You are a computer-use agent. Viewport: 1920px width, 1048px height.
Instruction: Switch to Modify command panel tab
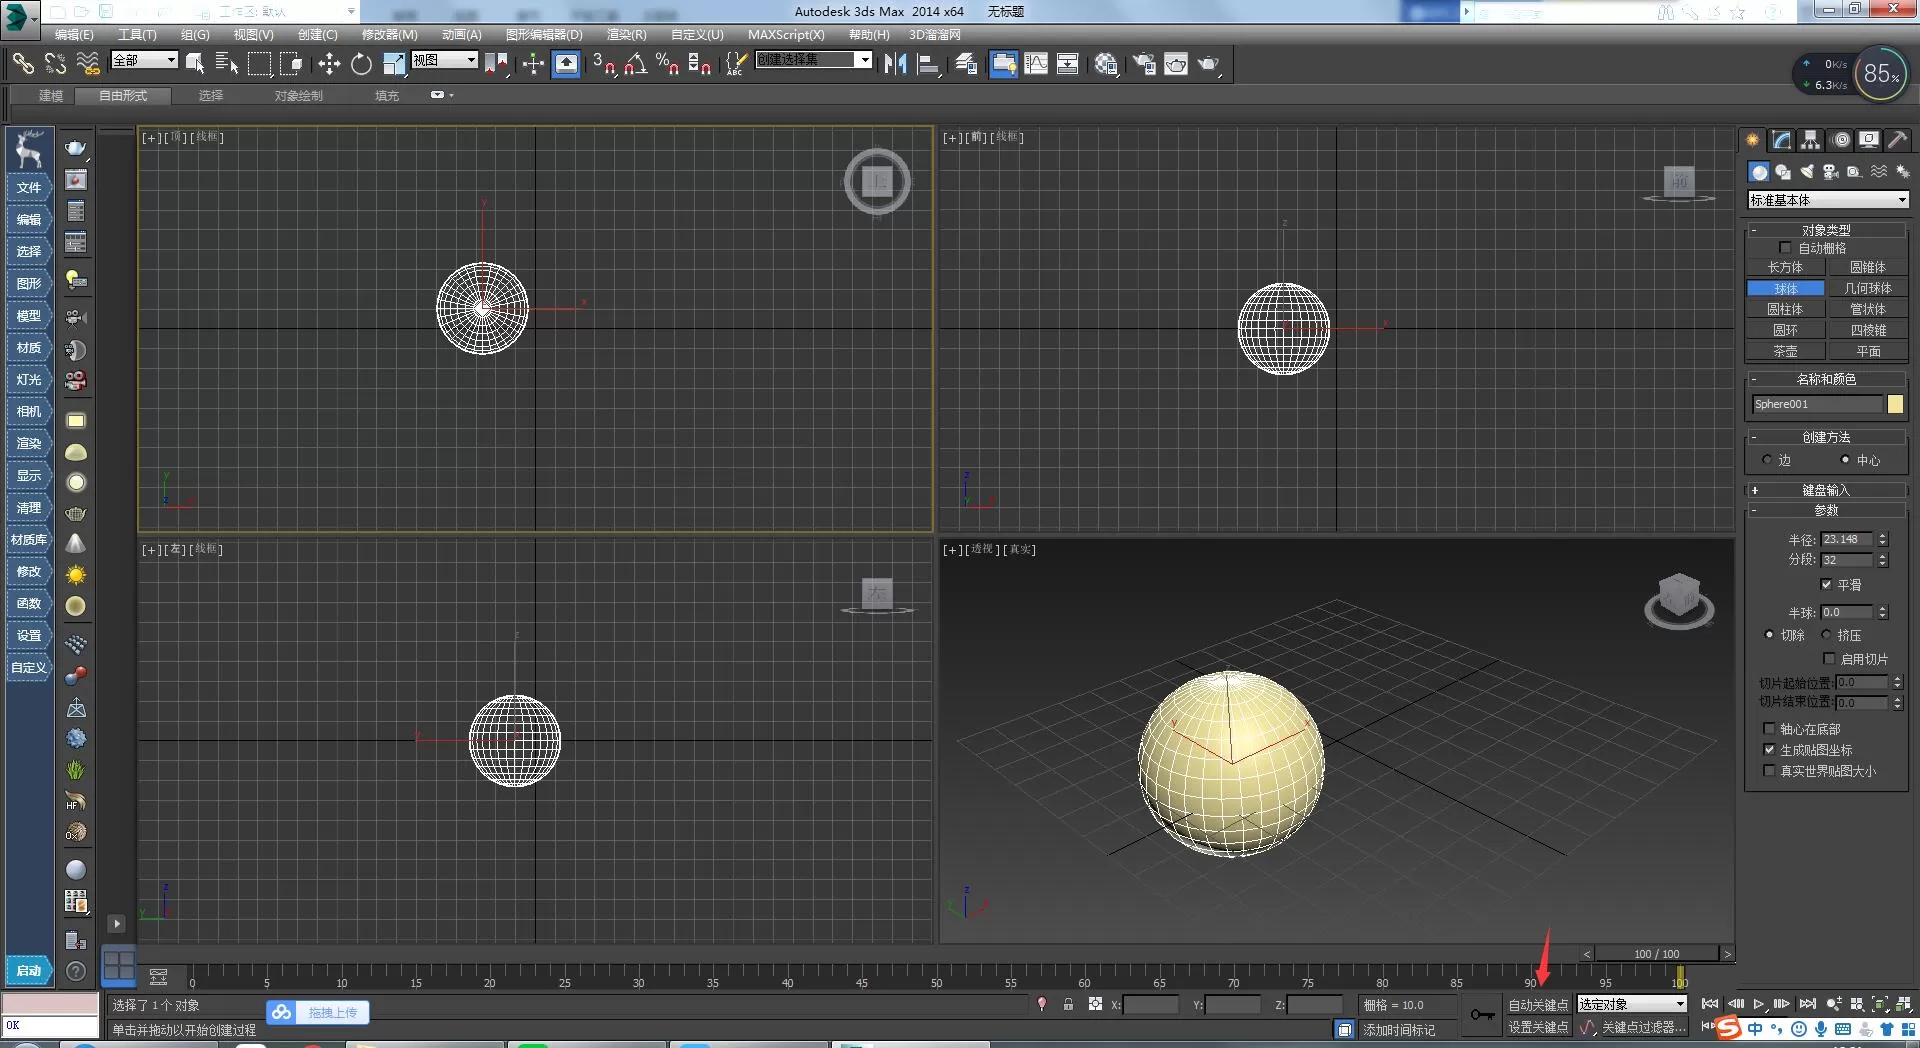tap(1782, 140)
